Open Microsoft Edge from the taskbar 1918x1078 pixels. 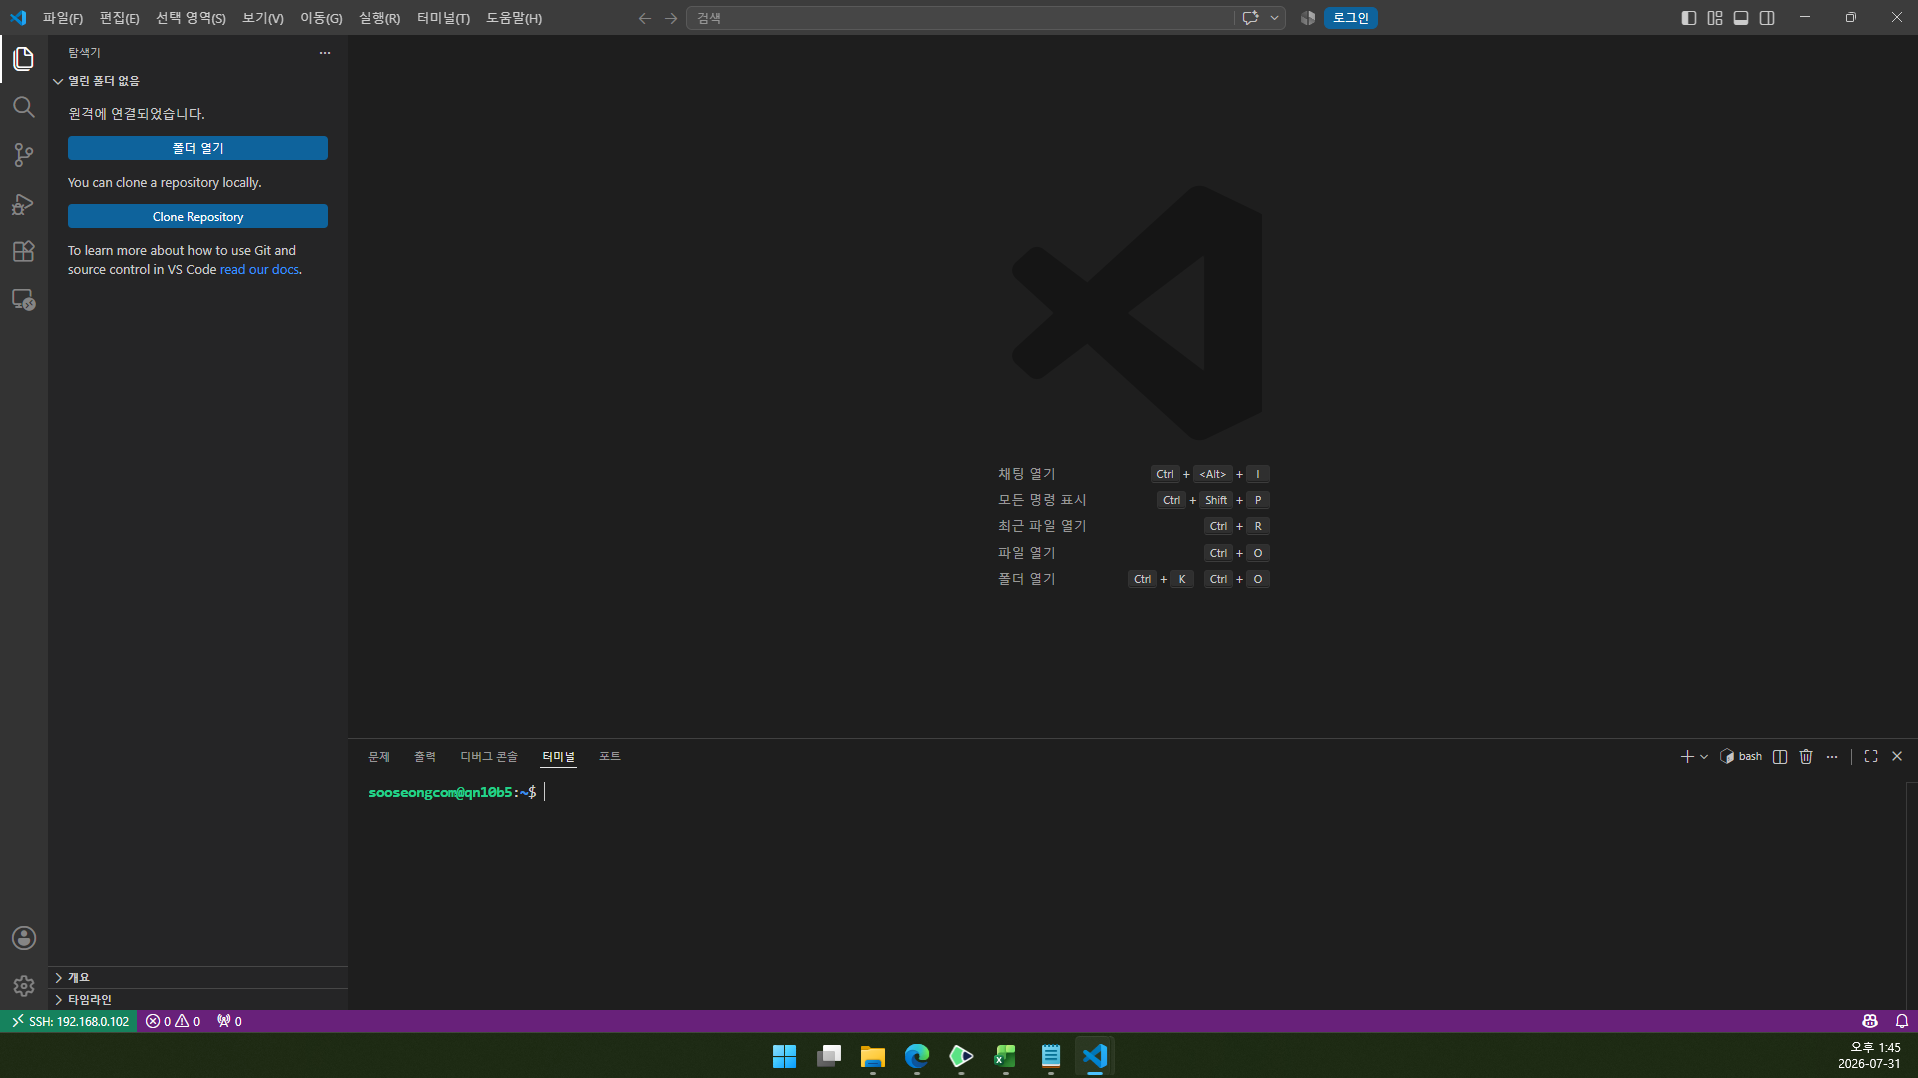917,1056
